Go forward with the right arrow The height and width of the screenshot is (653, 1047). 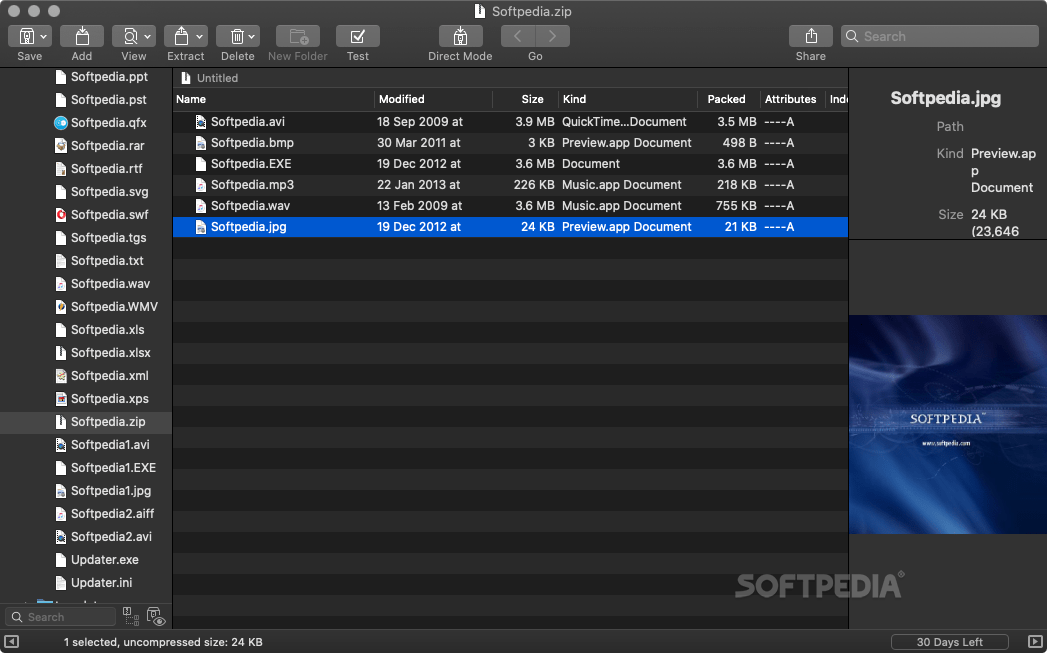(553, 36)
